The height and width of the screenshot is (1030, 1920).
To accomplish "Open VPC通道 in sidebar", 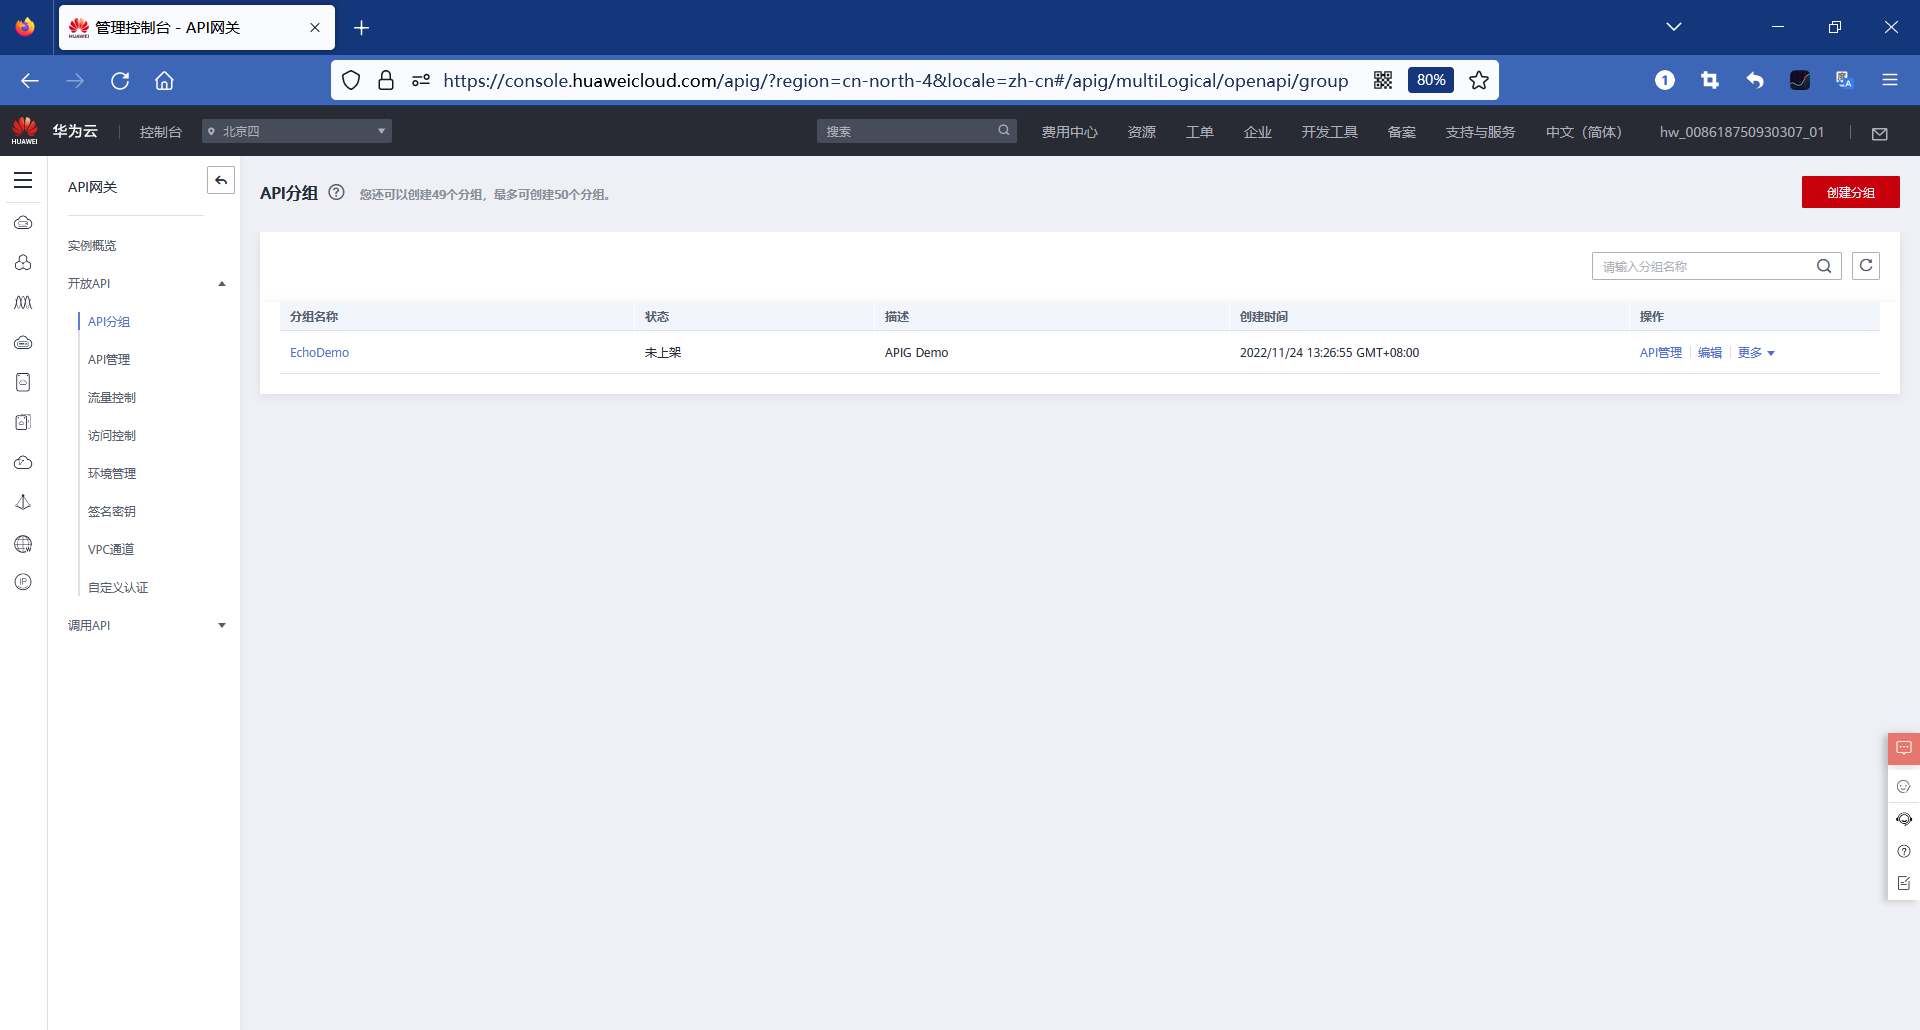I will pyautogui.click(x=111, y=550).
